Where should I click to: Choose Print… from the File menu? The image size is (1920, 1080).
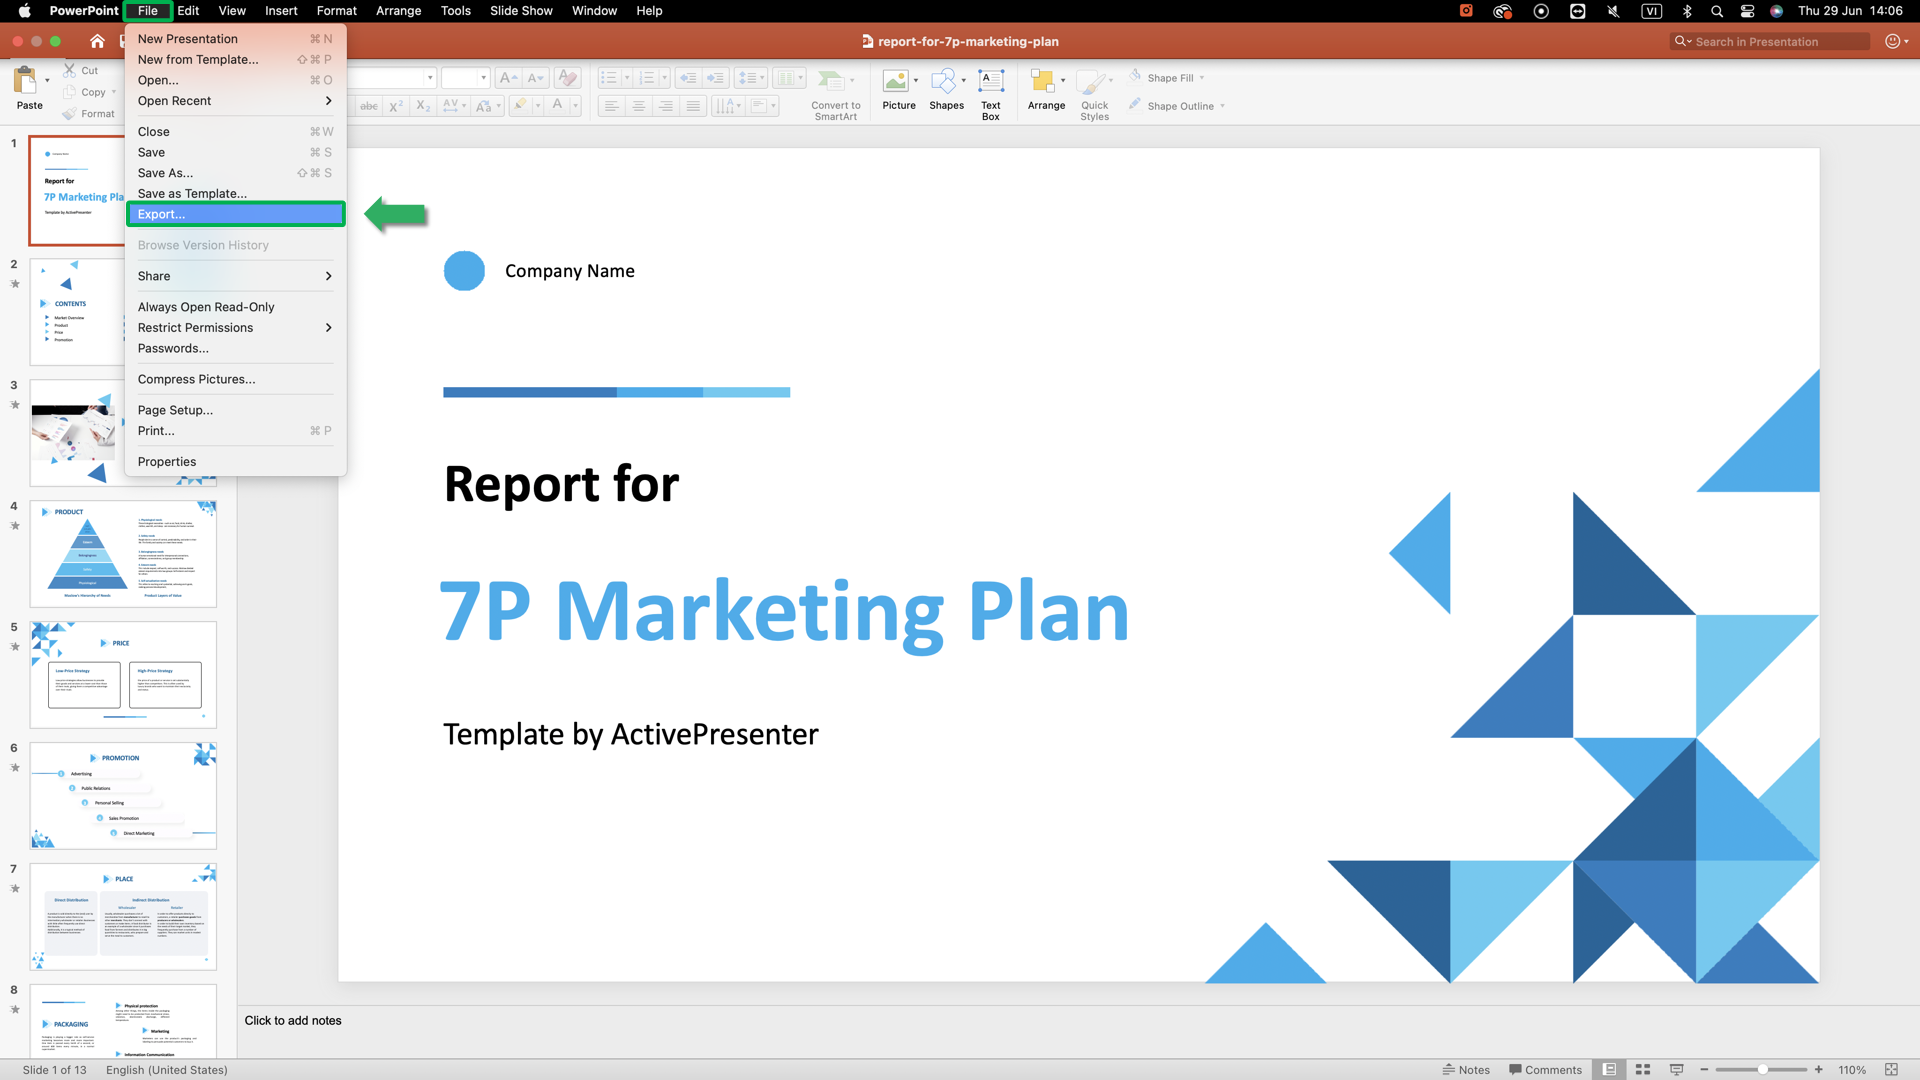click(x=235, y=431)
